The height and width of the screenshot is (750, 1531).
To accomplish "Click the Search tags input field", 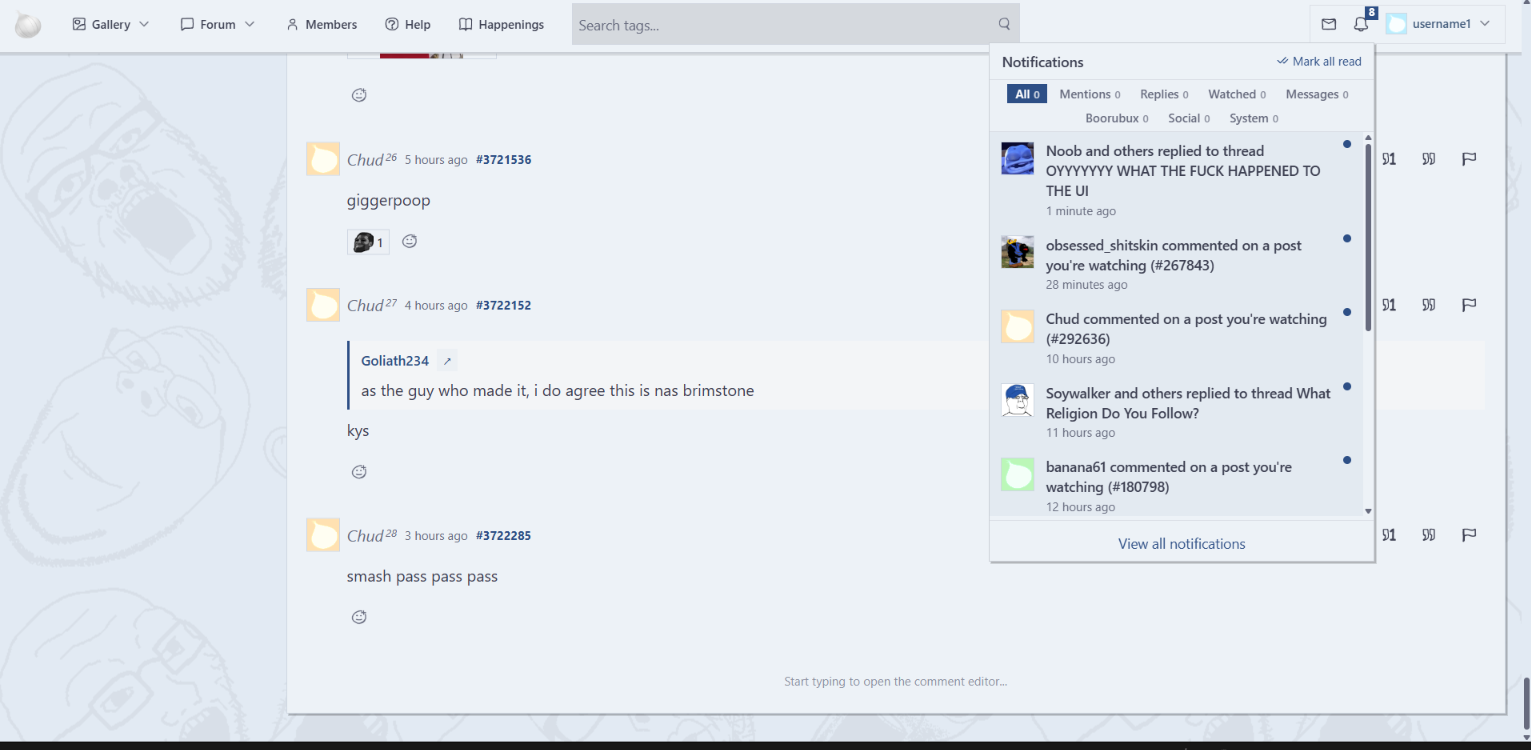I will click(x=785, y=24).
